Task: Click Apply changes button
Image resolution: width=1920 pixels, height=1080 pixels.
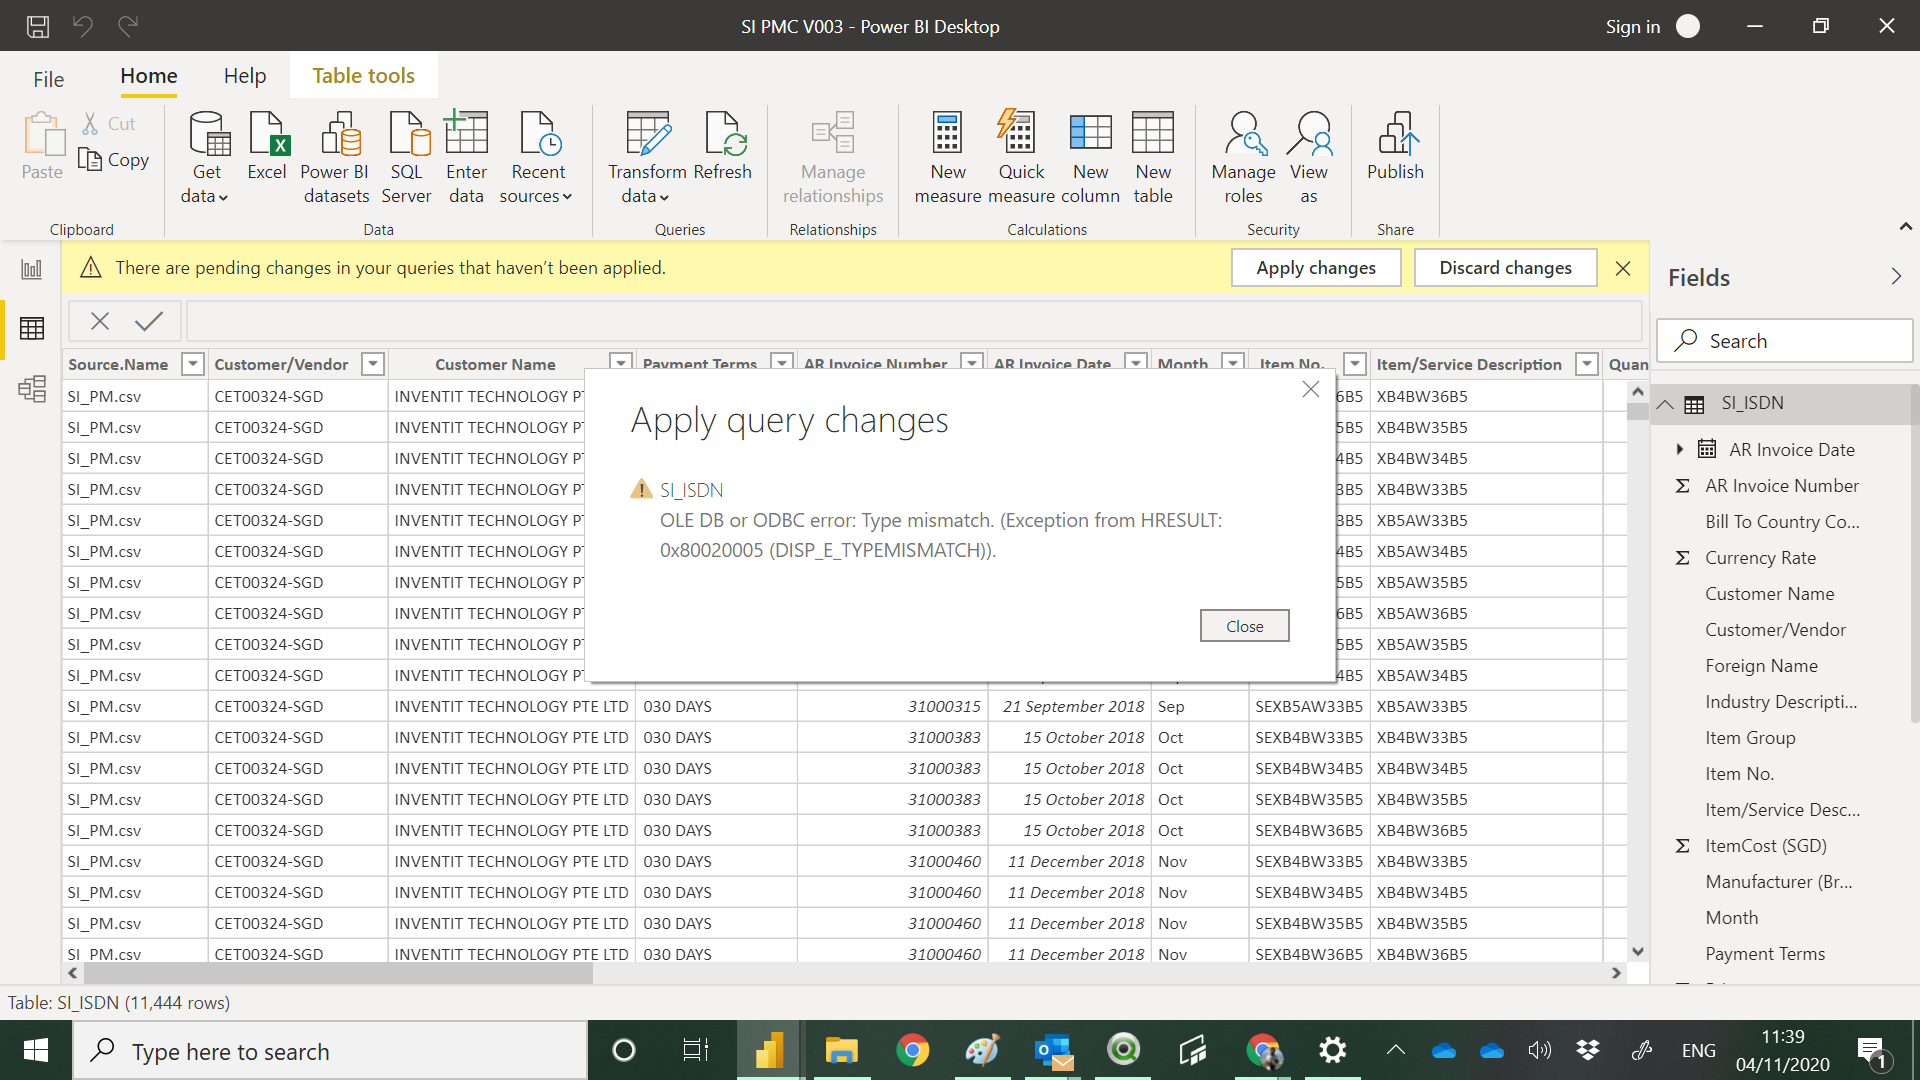Action: click(x=1316, y=267)
